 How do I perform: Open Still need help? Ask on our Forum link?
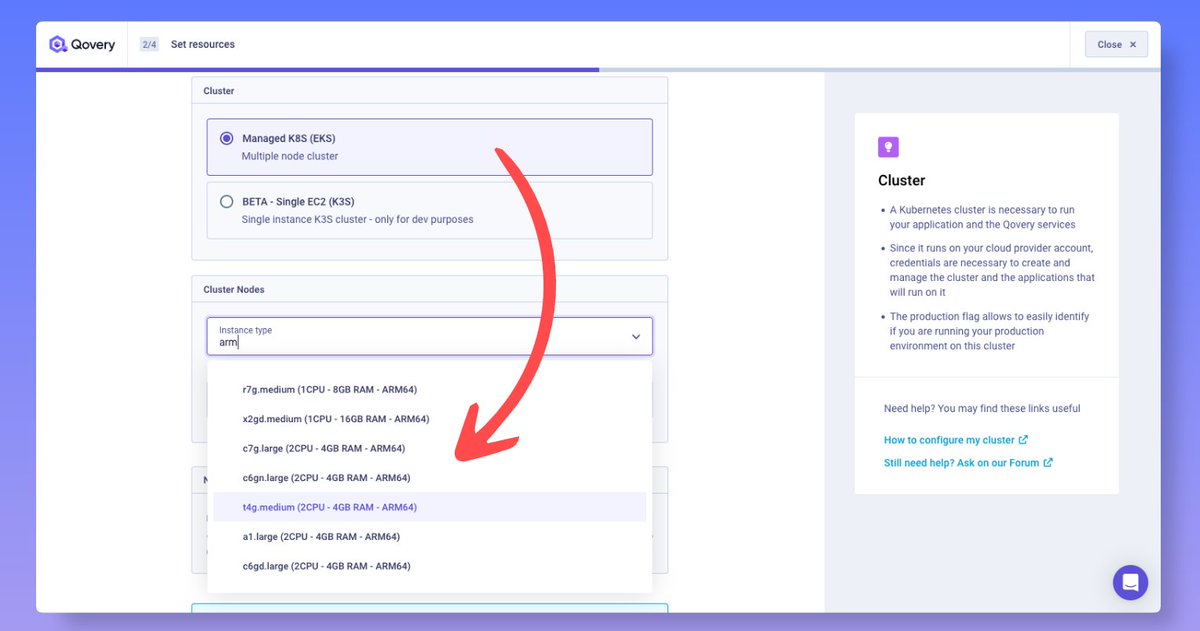[968, 463]
